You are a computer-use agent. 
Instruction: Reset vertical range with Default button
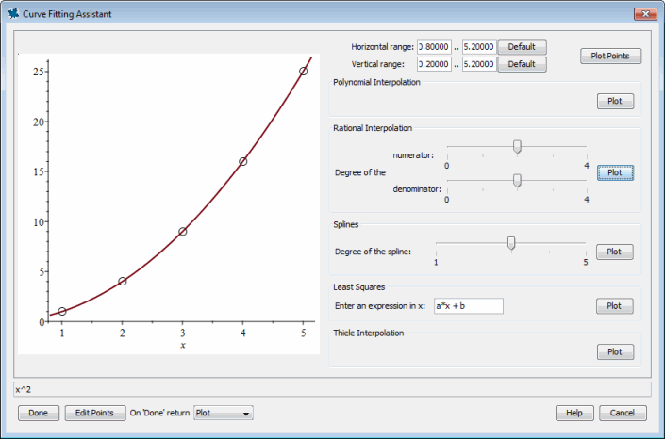click(521, 64)
